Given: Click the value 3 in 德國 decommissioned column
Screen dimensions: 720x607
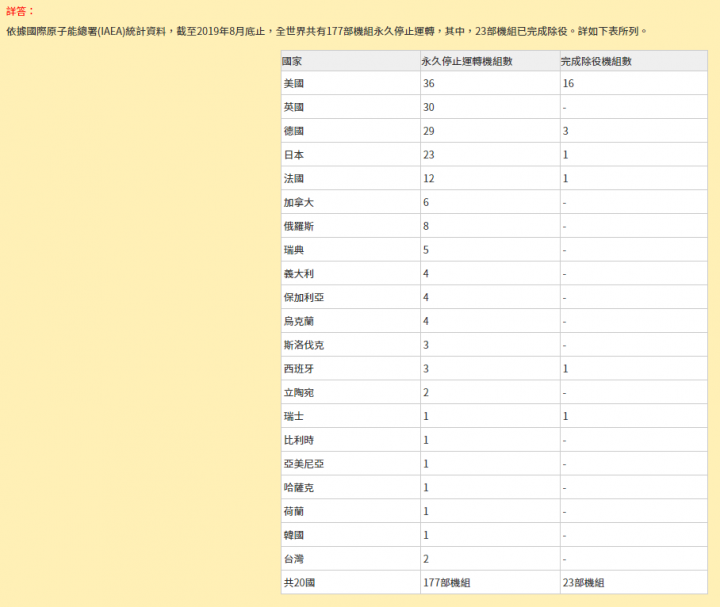Looking at the screenshot, I should click(566, 131).
